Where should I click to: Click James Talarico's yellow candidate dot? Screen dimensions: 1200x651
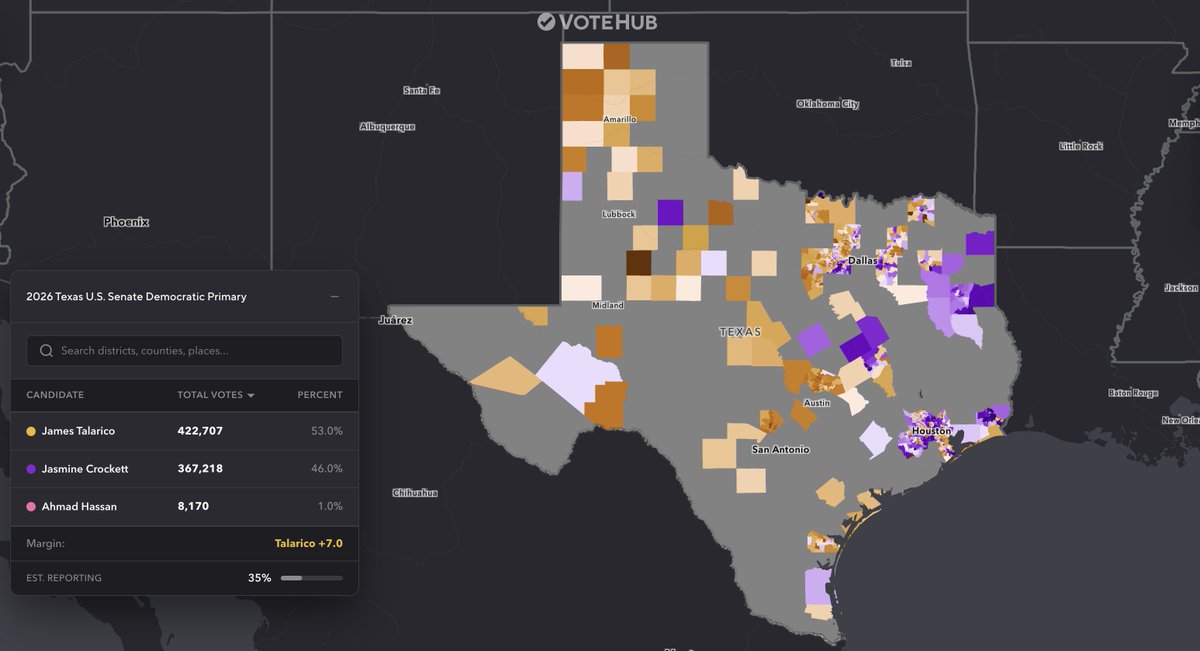tap(32, 431)
